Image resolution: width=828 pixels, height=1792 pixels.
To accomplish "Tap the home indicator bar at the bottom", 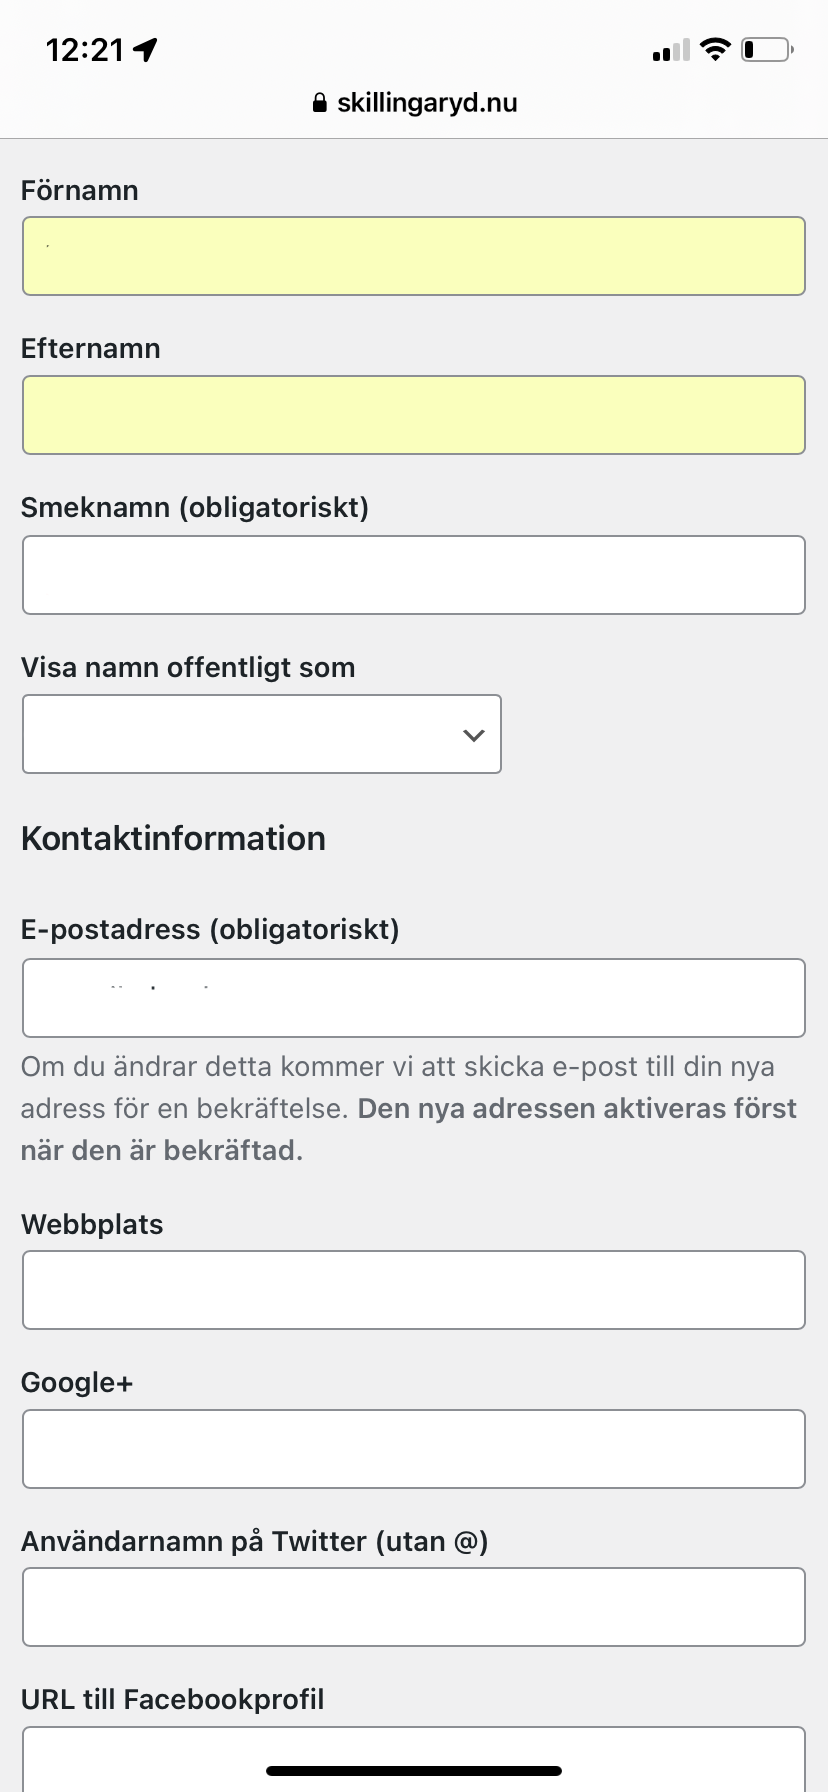I will (x=414, y=1771).
